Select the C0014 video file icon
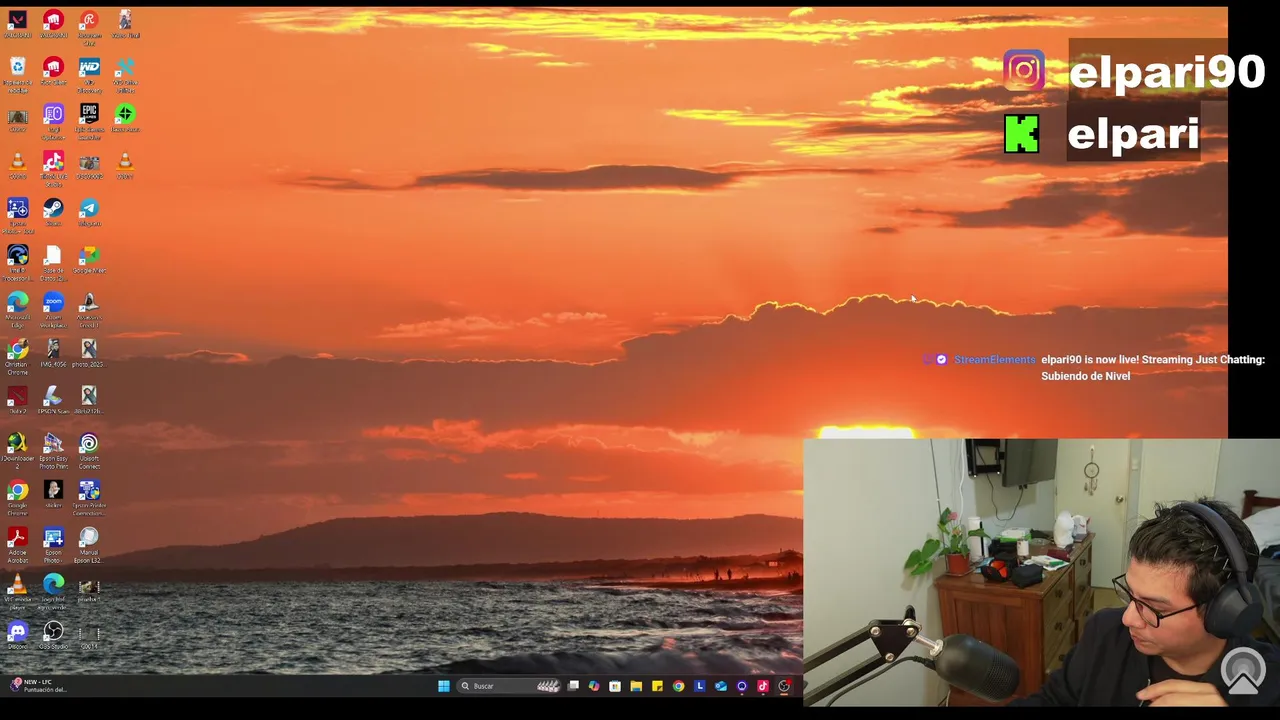 [x=89, y=635]
